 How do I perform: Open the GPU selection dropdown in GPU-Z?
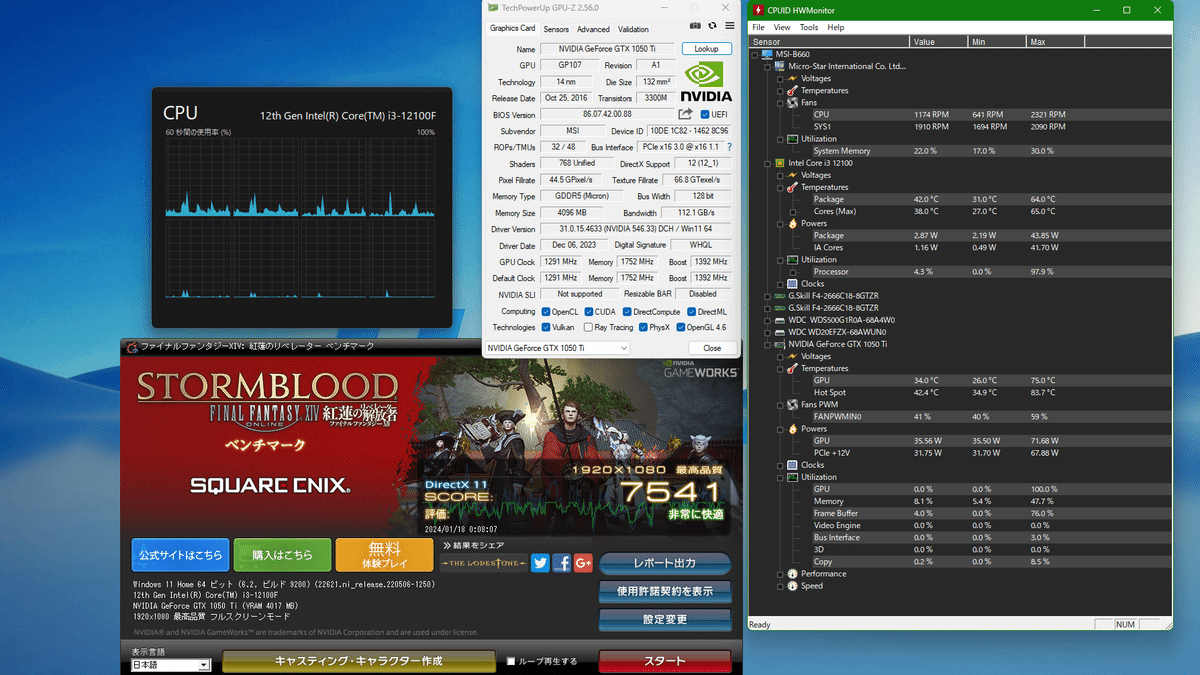pyautogui.click(x=557, y=348)
